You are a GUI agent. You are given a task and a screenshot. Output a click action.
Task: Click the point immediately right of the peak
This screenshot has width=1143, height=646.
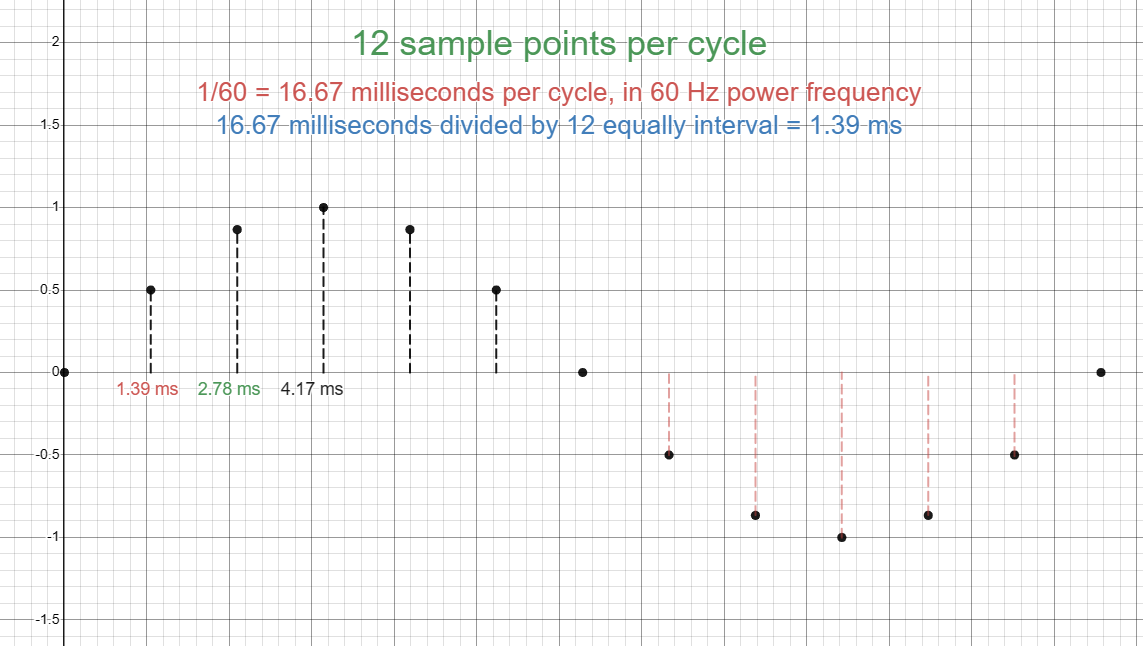click(x=410, y=230)
